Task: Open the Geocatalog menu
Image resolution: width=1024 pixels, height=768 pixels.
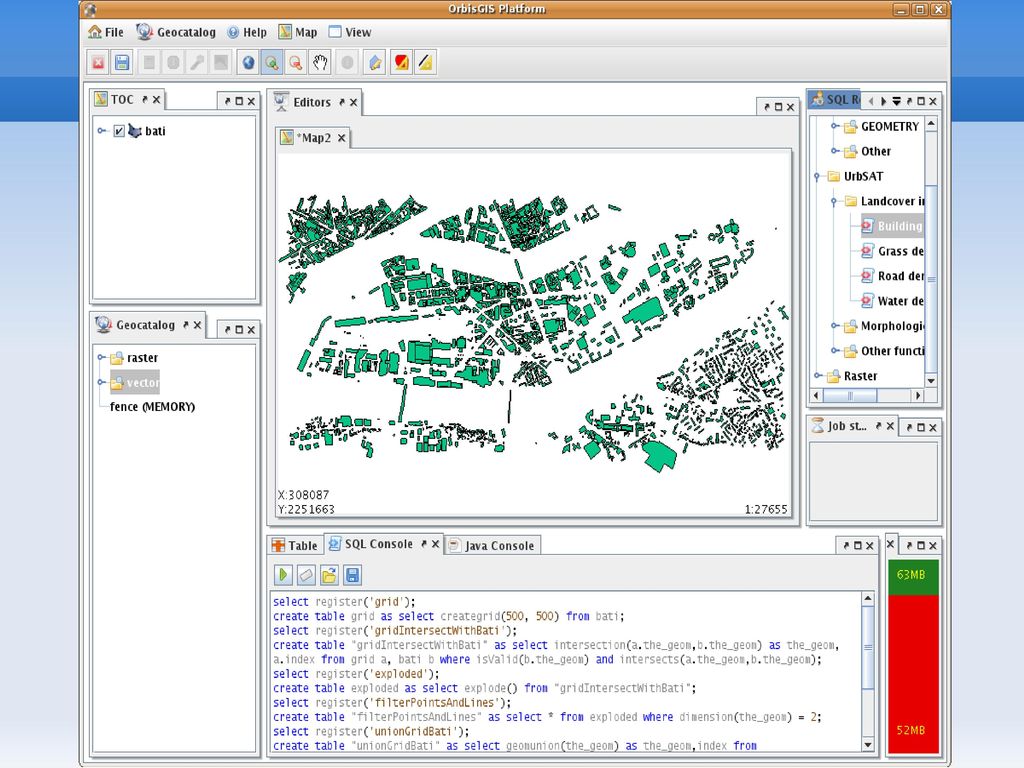Action: point(176,32)
